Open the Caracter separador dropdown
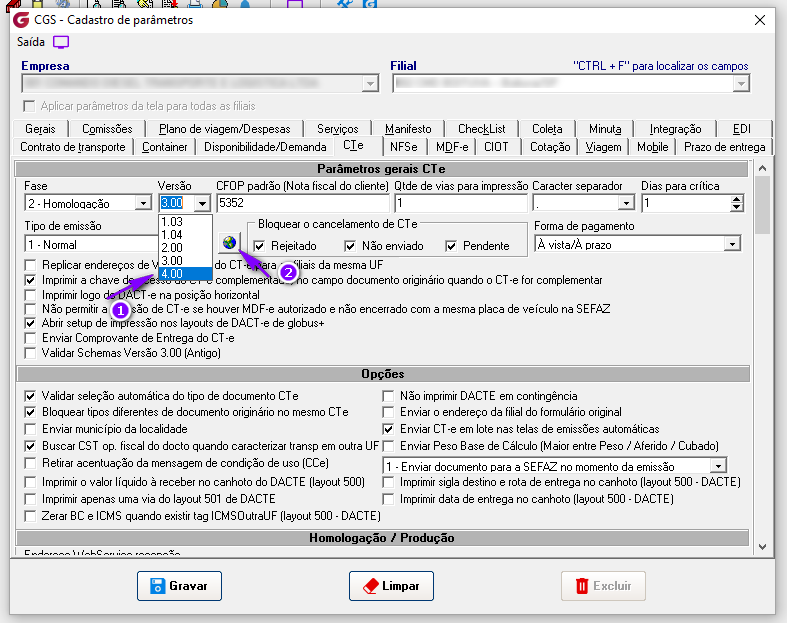The width and height of the screenshot is (787, 623). click(625, 203)
